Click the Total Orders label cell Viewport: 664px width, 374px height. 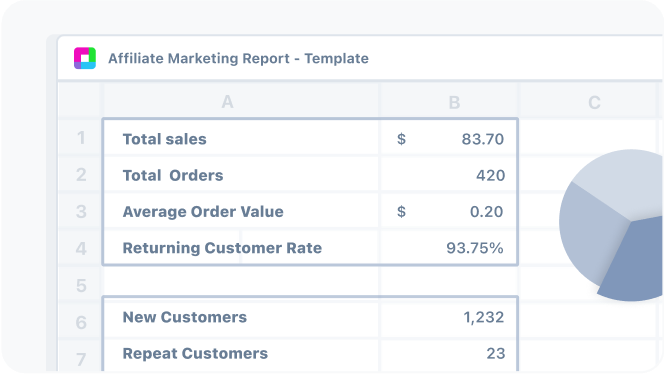[241, 175]
